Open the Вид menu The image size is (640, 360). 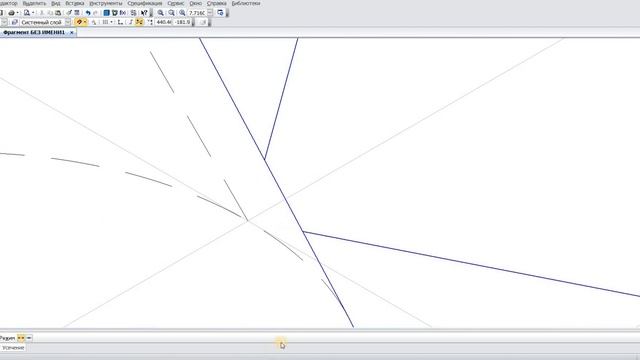pos(56,3)
